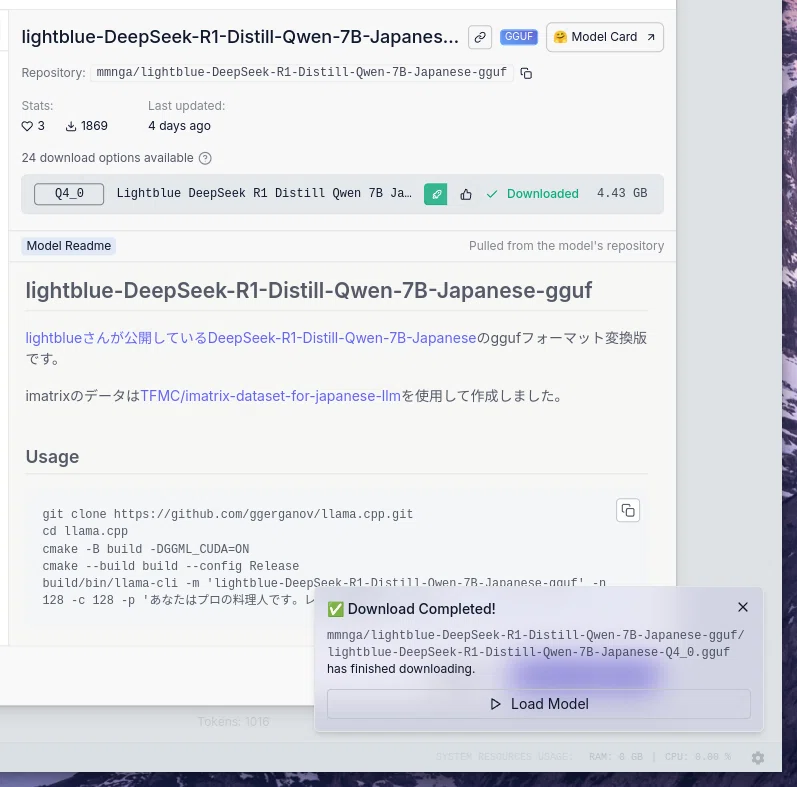This screenshot has width=797, height=787.
Task: Click the RAM usage status entry
Action: click(616, 757)
